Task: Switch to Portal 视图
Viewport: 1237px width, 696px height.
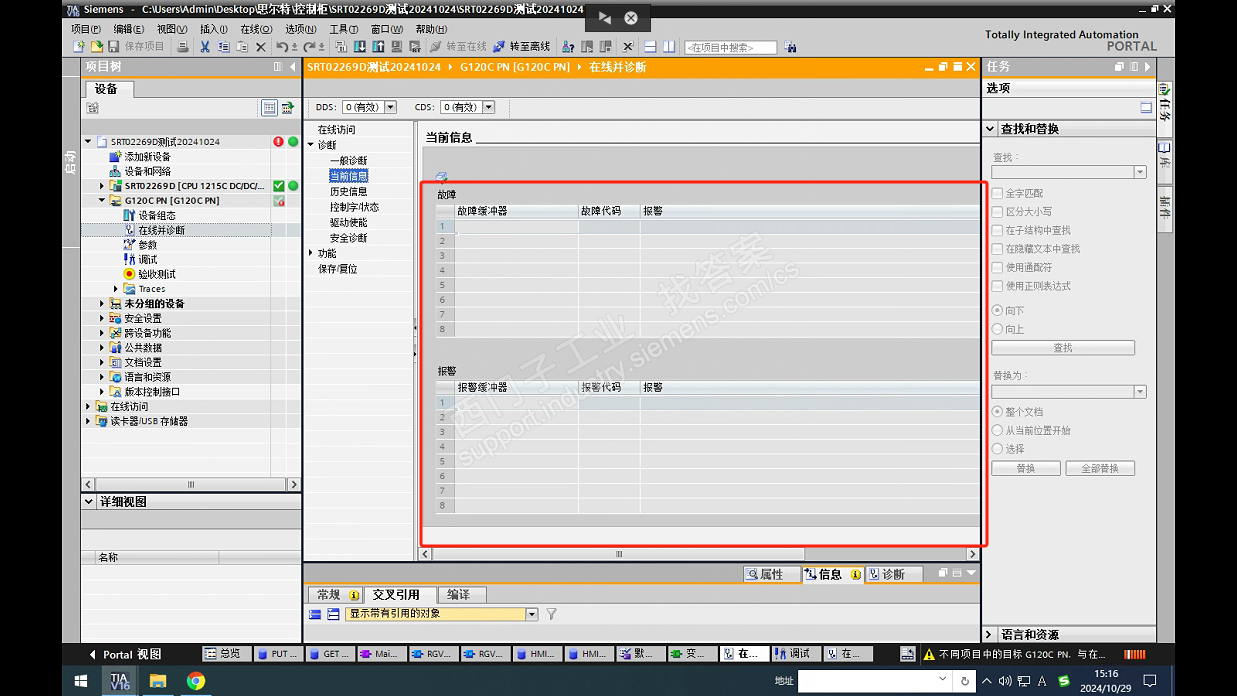Action: pyautogui.click(x=124, y=654)
